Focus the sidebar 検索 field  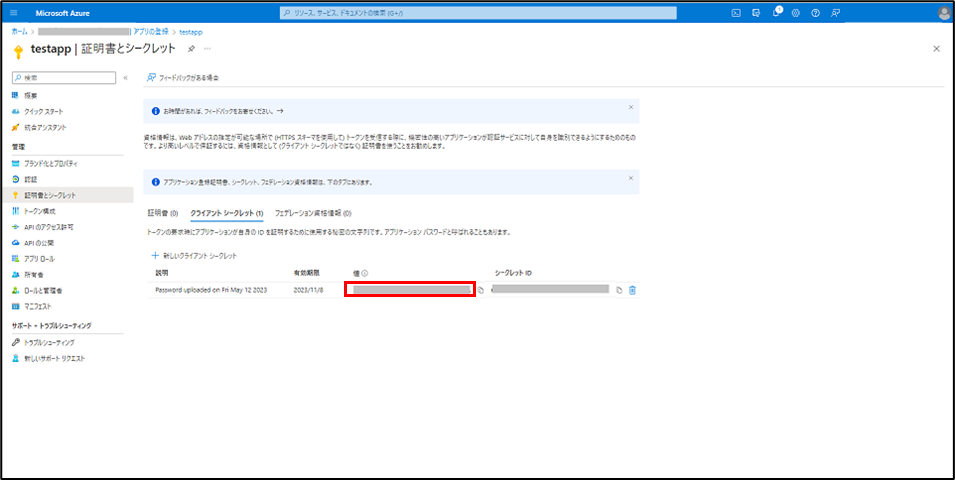pyautogui.click(x=64, y=78)
